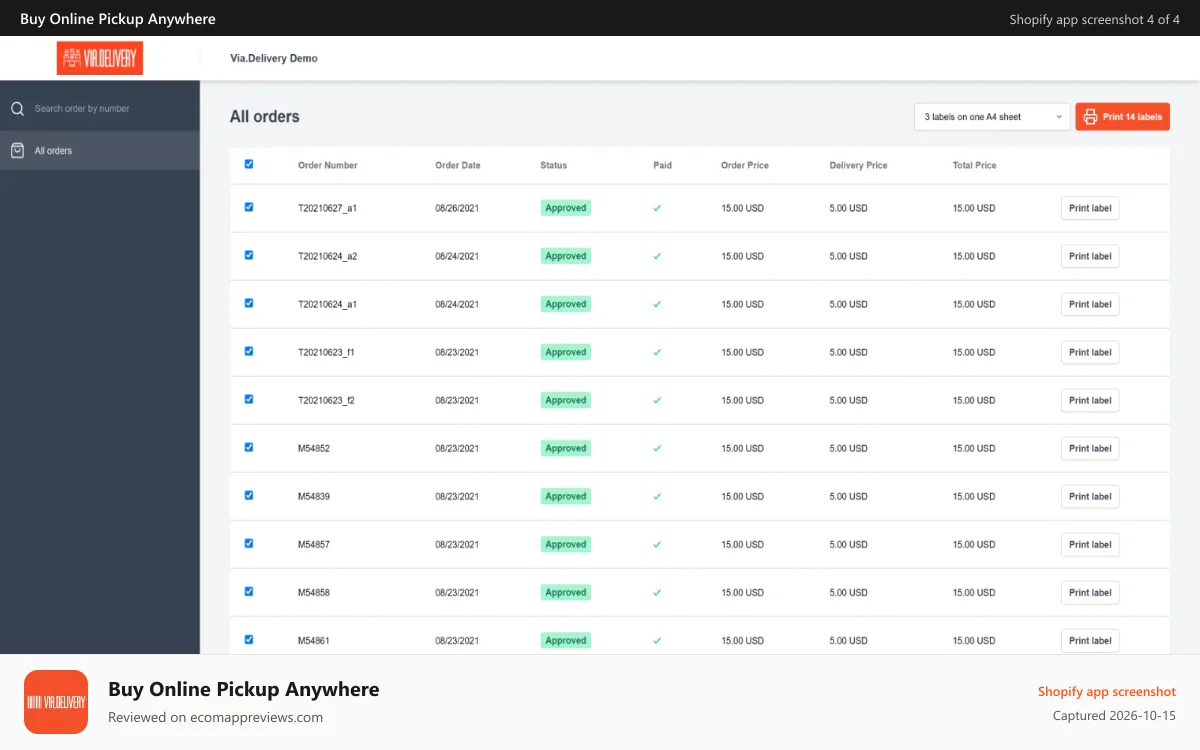Click paid checkmark for order T20210627_a1

tap(657, 208)
